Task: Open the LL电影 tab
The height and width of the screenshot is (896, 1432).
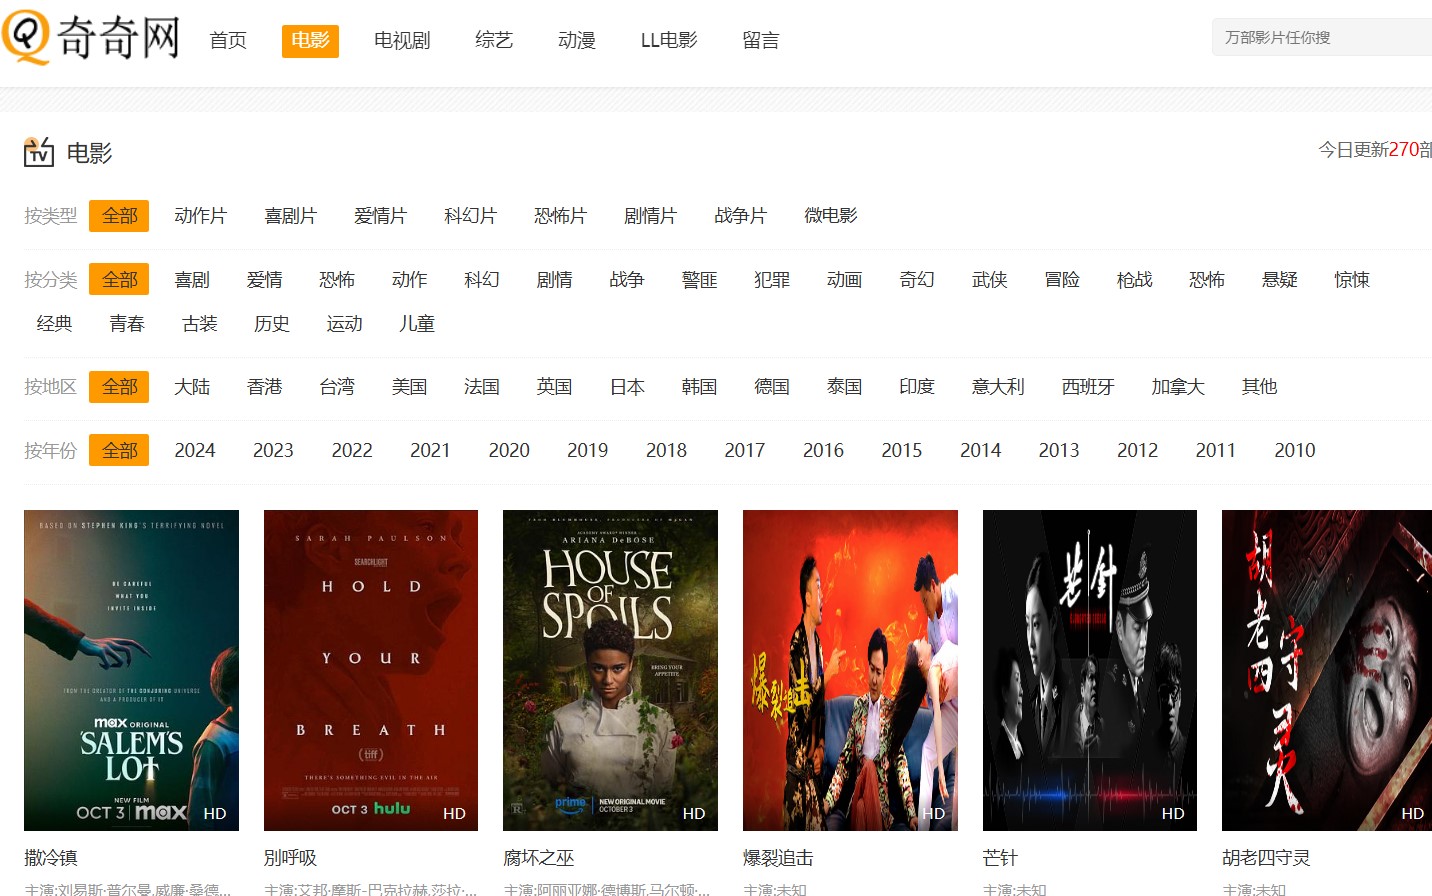Action: tap(669, 40)
